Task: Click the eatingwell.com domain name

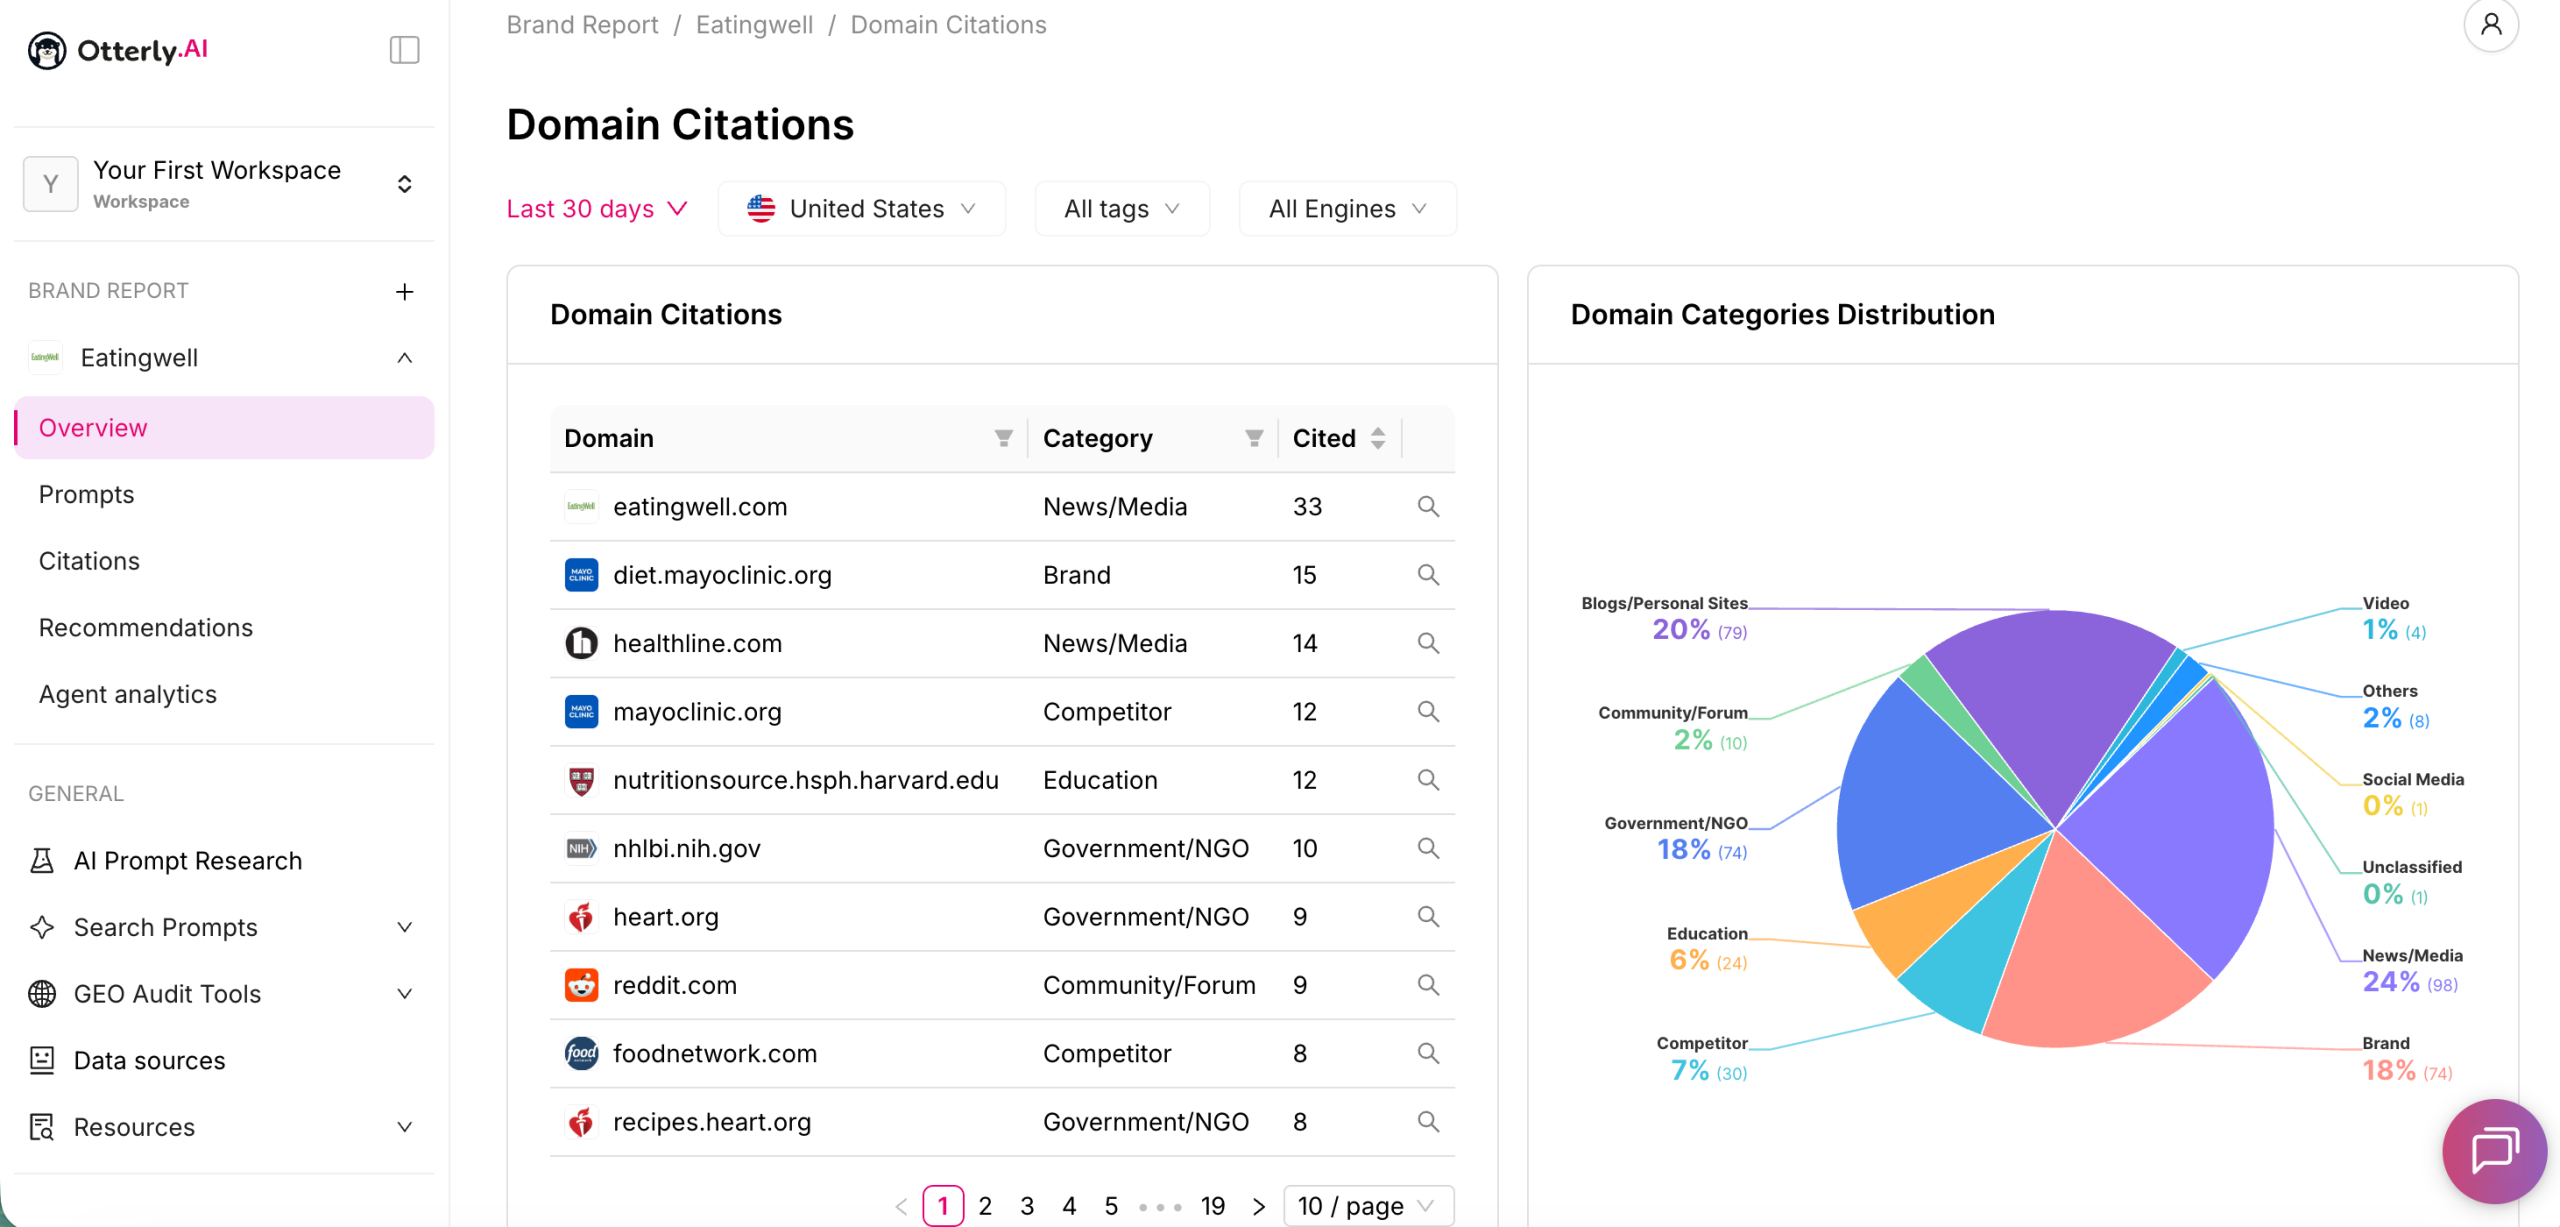Action: [x=700, y=507]
